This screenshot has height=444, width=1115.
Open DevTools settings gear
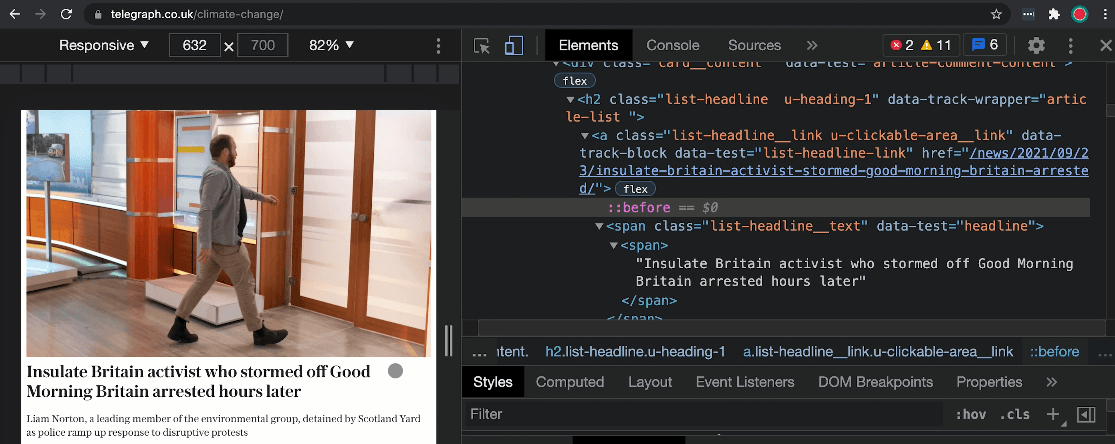point(1036,46)
